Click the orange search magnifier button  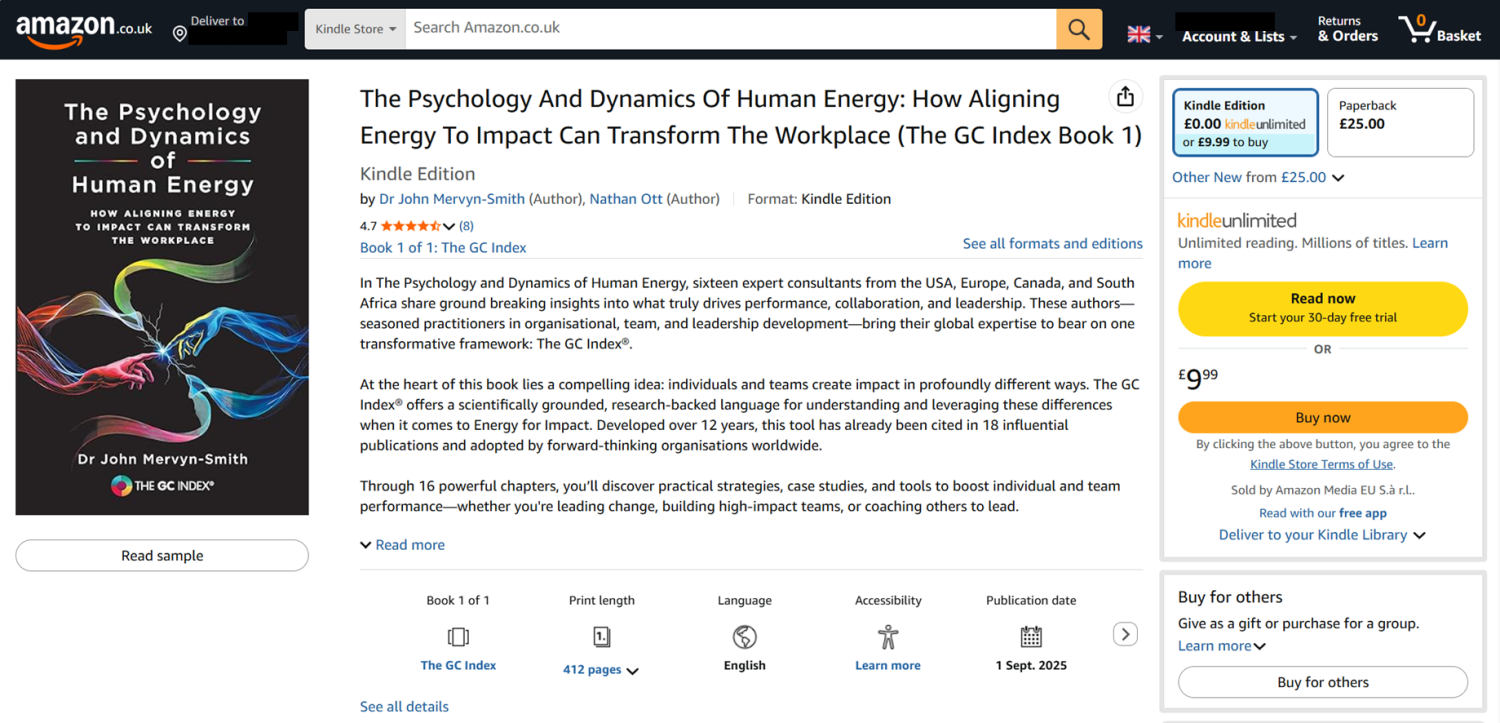point(1079,29)
